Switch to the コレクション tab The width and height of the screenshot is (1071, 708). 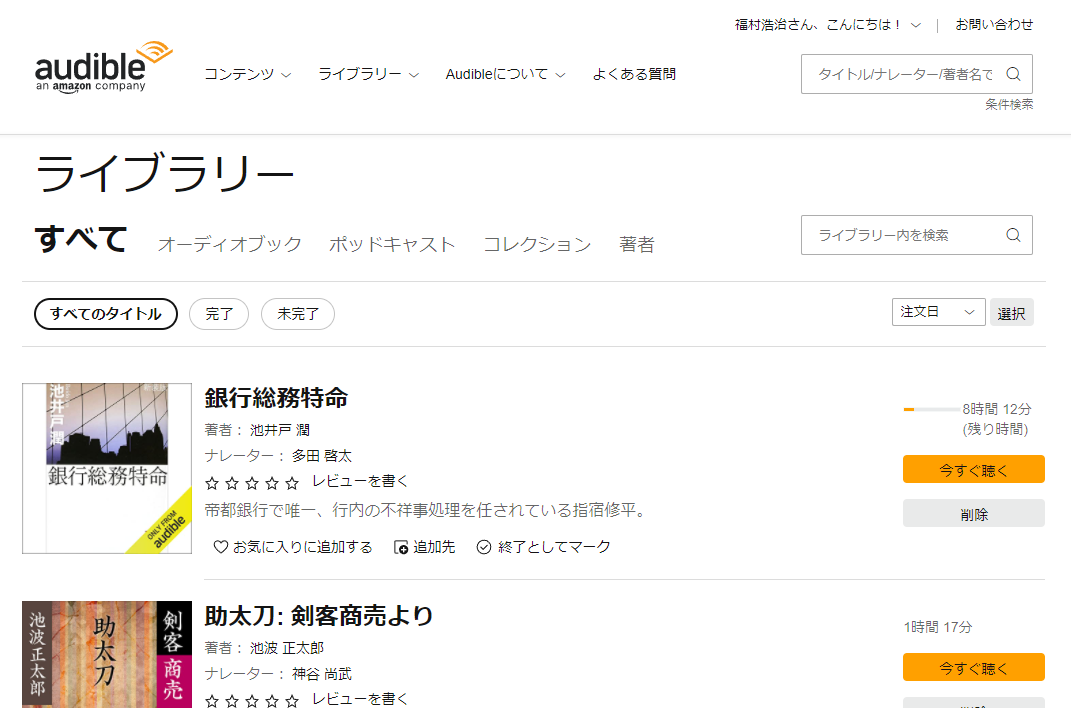(537, 244)
